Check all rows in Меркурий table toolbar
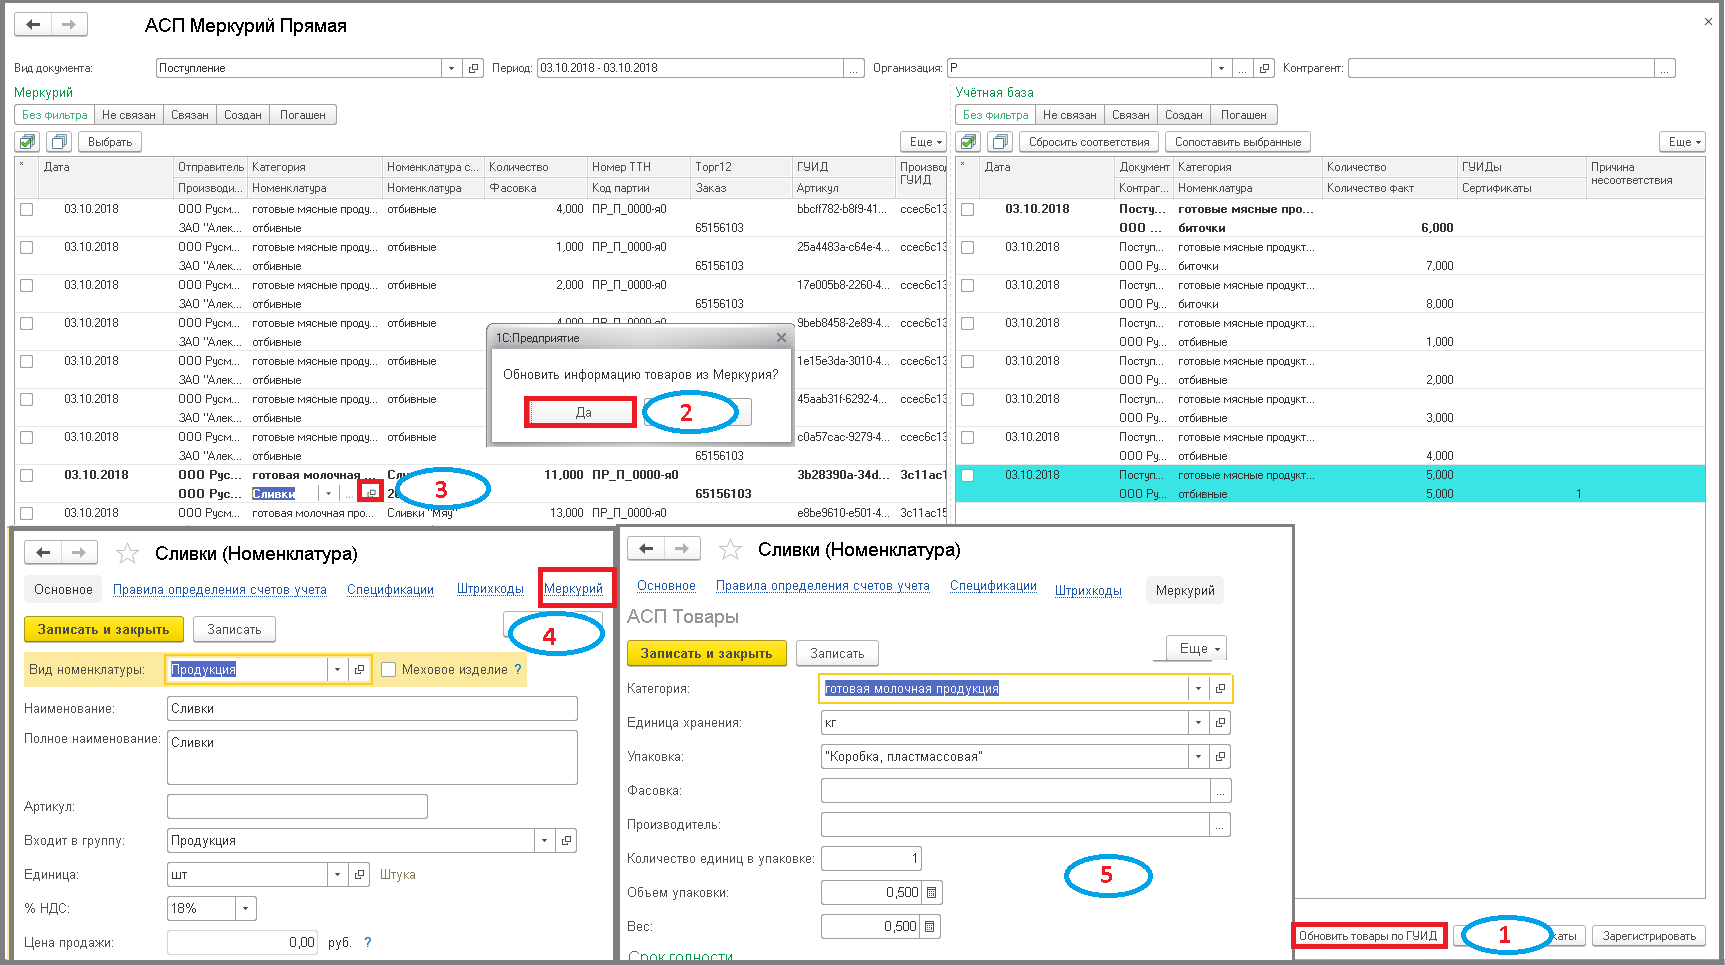This screenshot has height=965, width=1725. pos(28,142)
